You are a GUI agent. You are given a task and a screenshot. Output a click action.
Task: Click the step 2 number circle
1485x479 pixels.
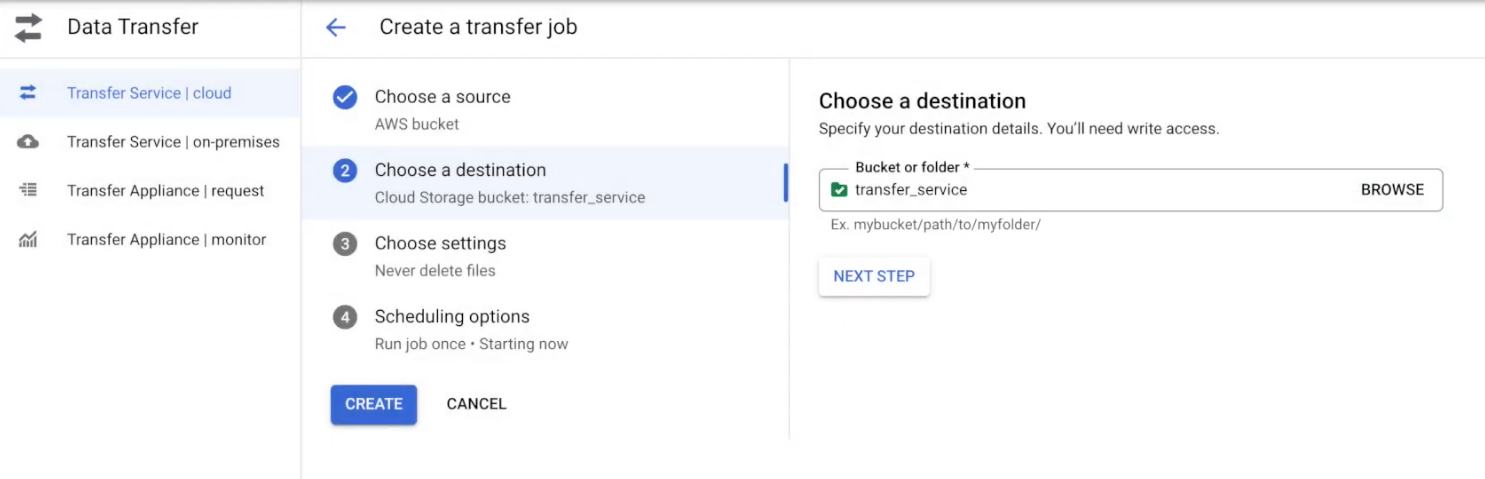(345, 171)
